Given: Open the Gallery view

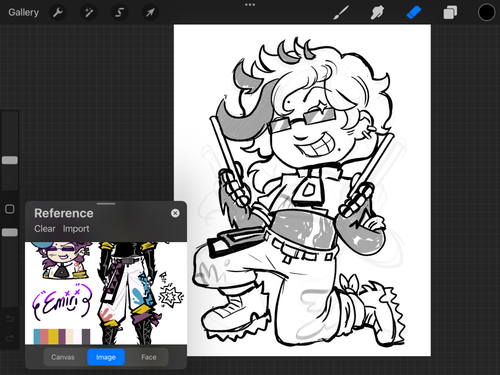Looking at the screenshot, I should (23, 12).
